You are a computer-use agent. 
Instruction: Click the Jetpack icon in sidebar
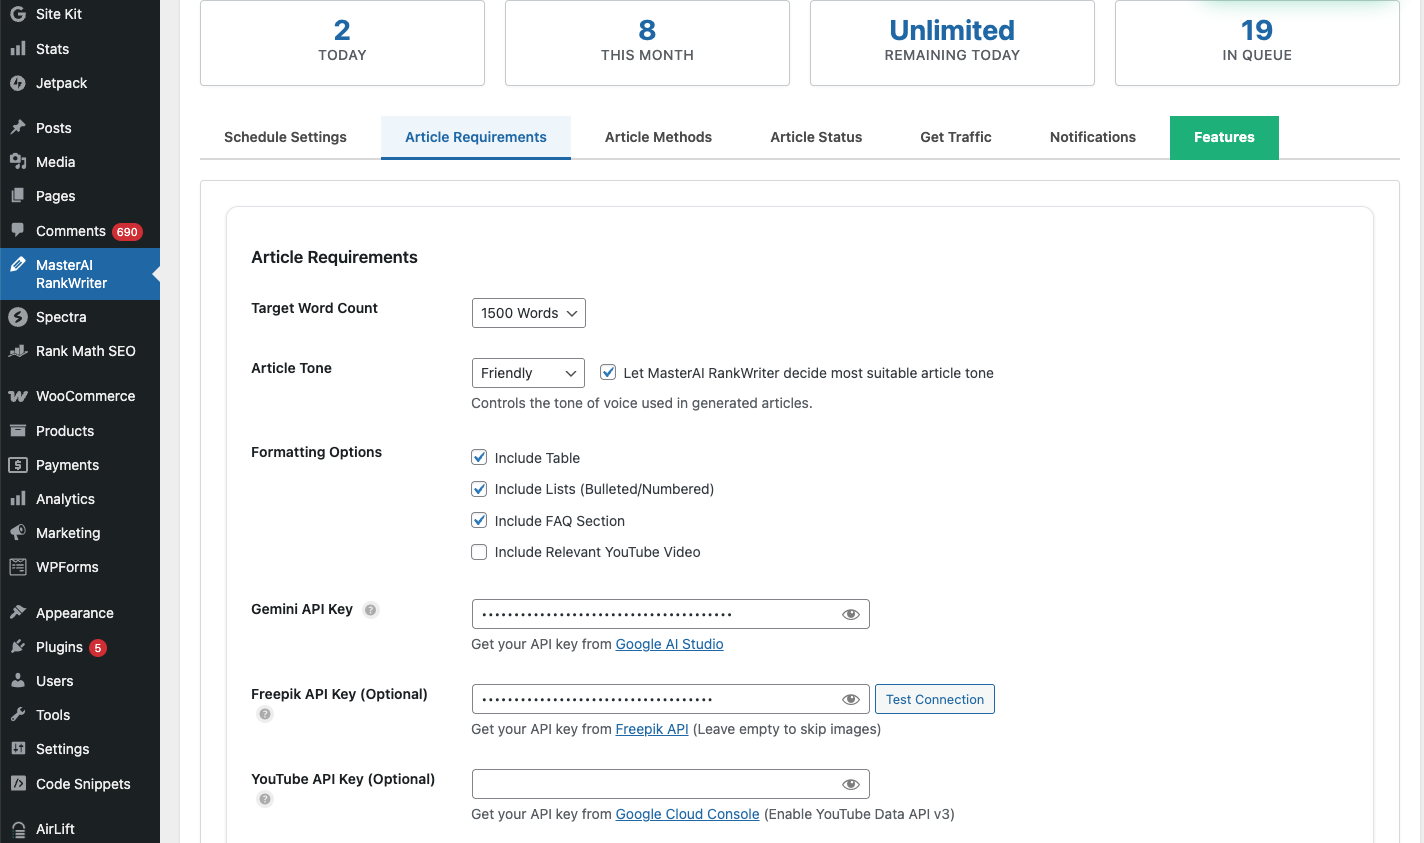18,83
